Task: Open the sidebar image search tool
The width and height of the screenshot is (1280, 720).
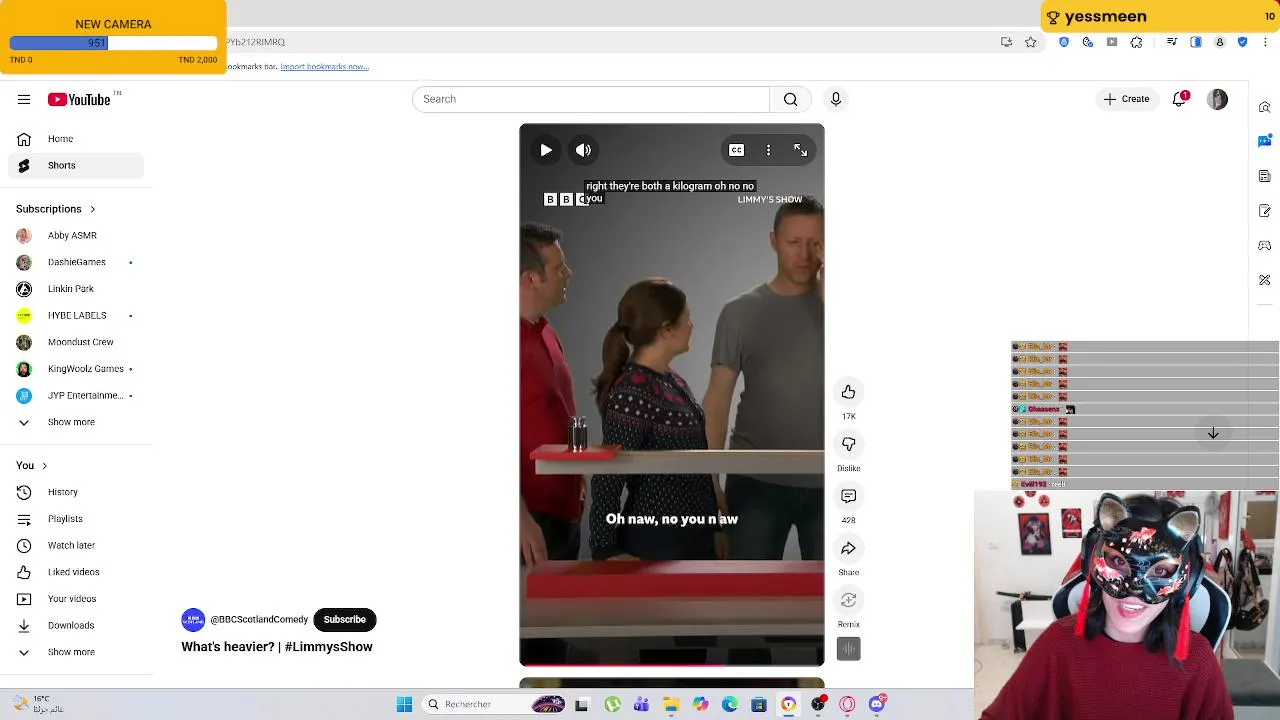Action: click(x=1265, y=107)
